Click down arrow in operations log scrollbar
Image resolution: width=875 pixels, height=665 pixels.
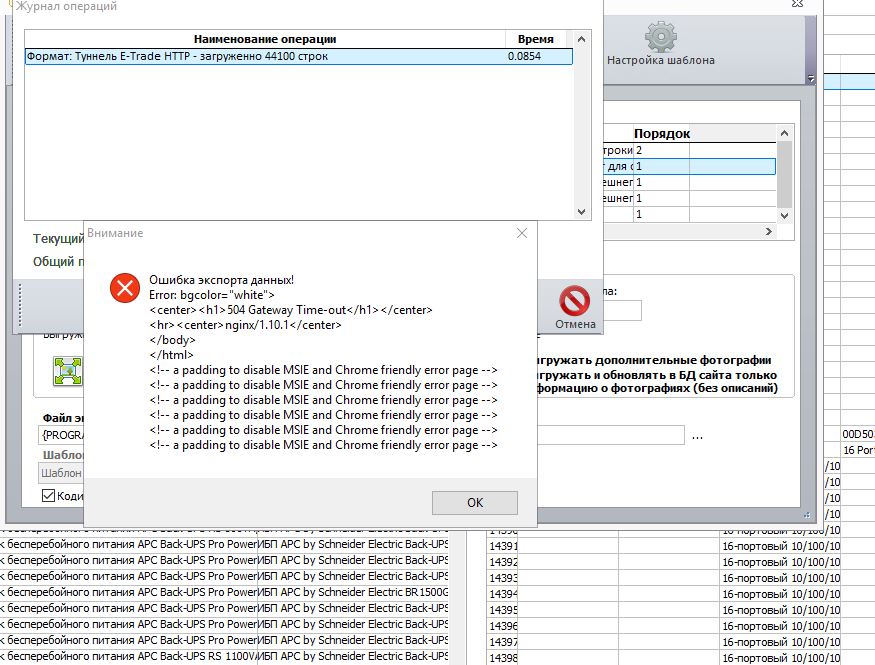coord(581,212)
